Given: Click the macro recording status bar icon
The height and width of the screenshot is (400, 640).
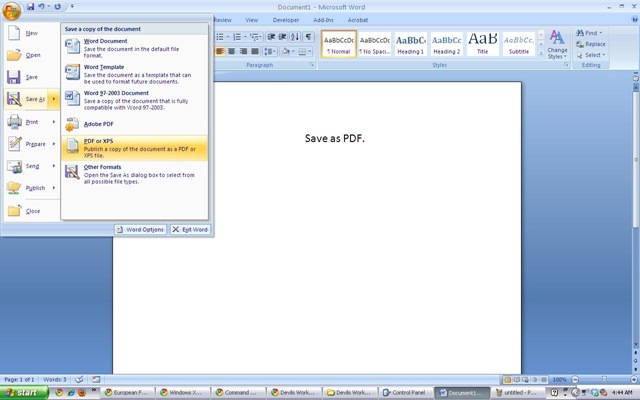Looking at the screenshot, I should 96,380.
